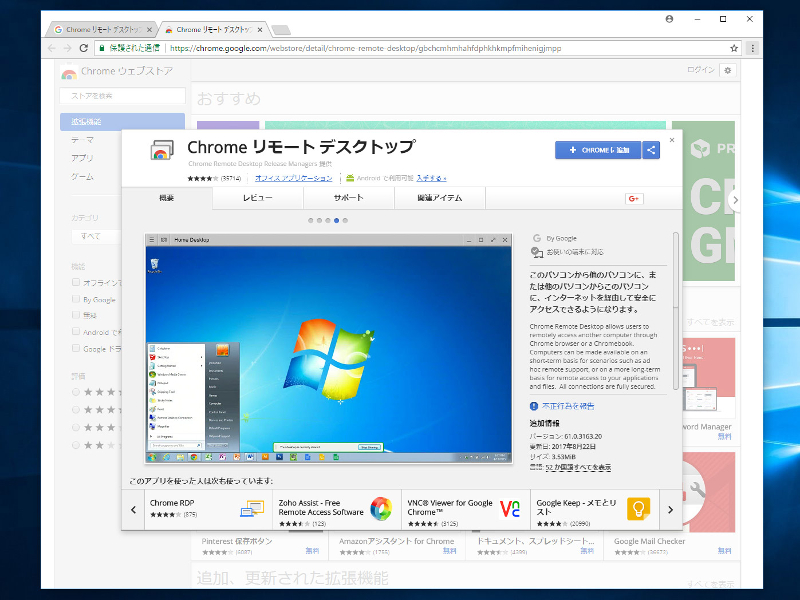Click the ストアを検索 search field

tap(122, 95)
